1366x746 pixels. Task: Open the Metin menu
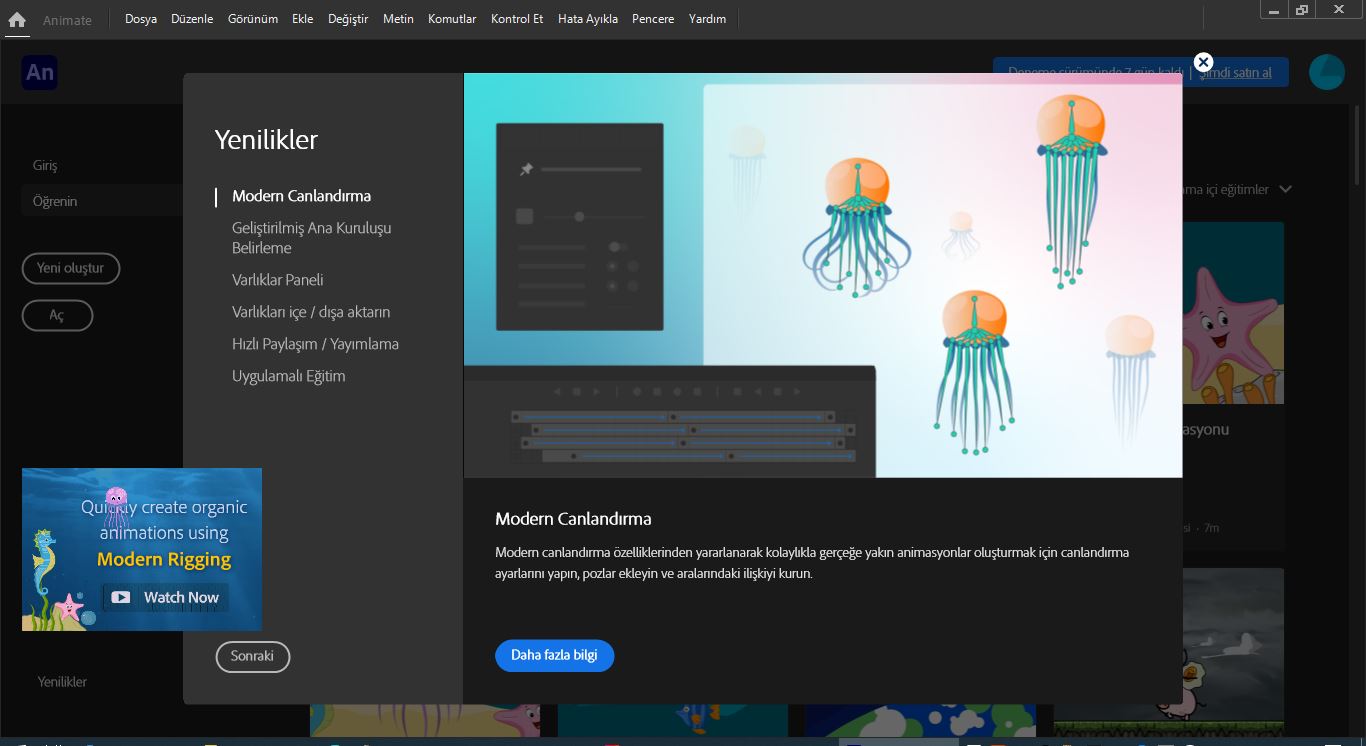398,19
